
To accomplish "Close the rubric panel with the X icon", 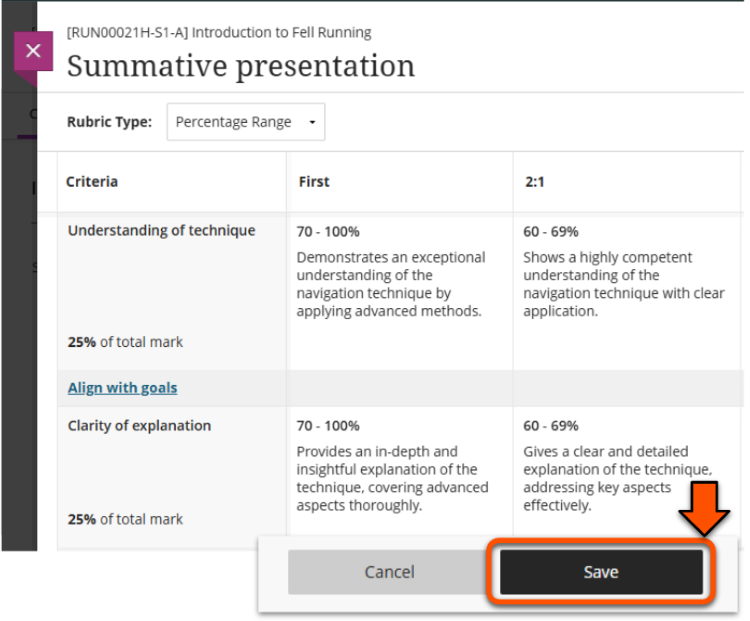I will tap(33, 51).
